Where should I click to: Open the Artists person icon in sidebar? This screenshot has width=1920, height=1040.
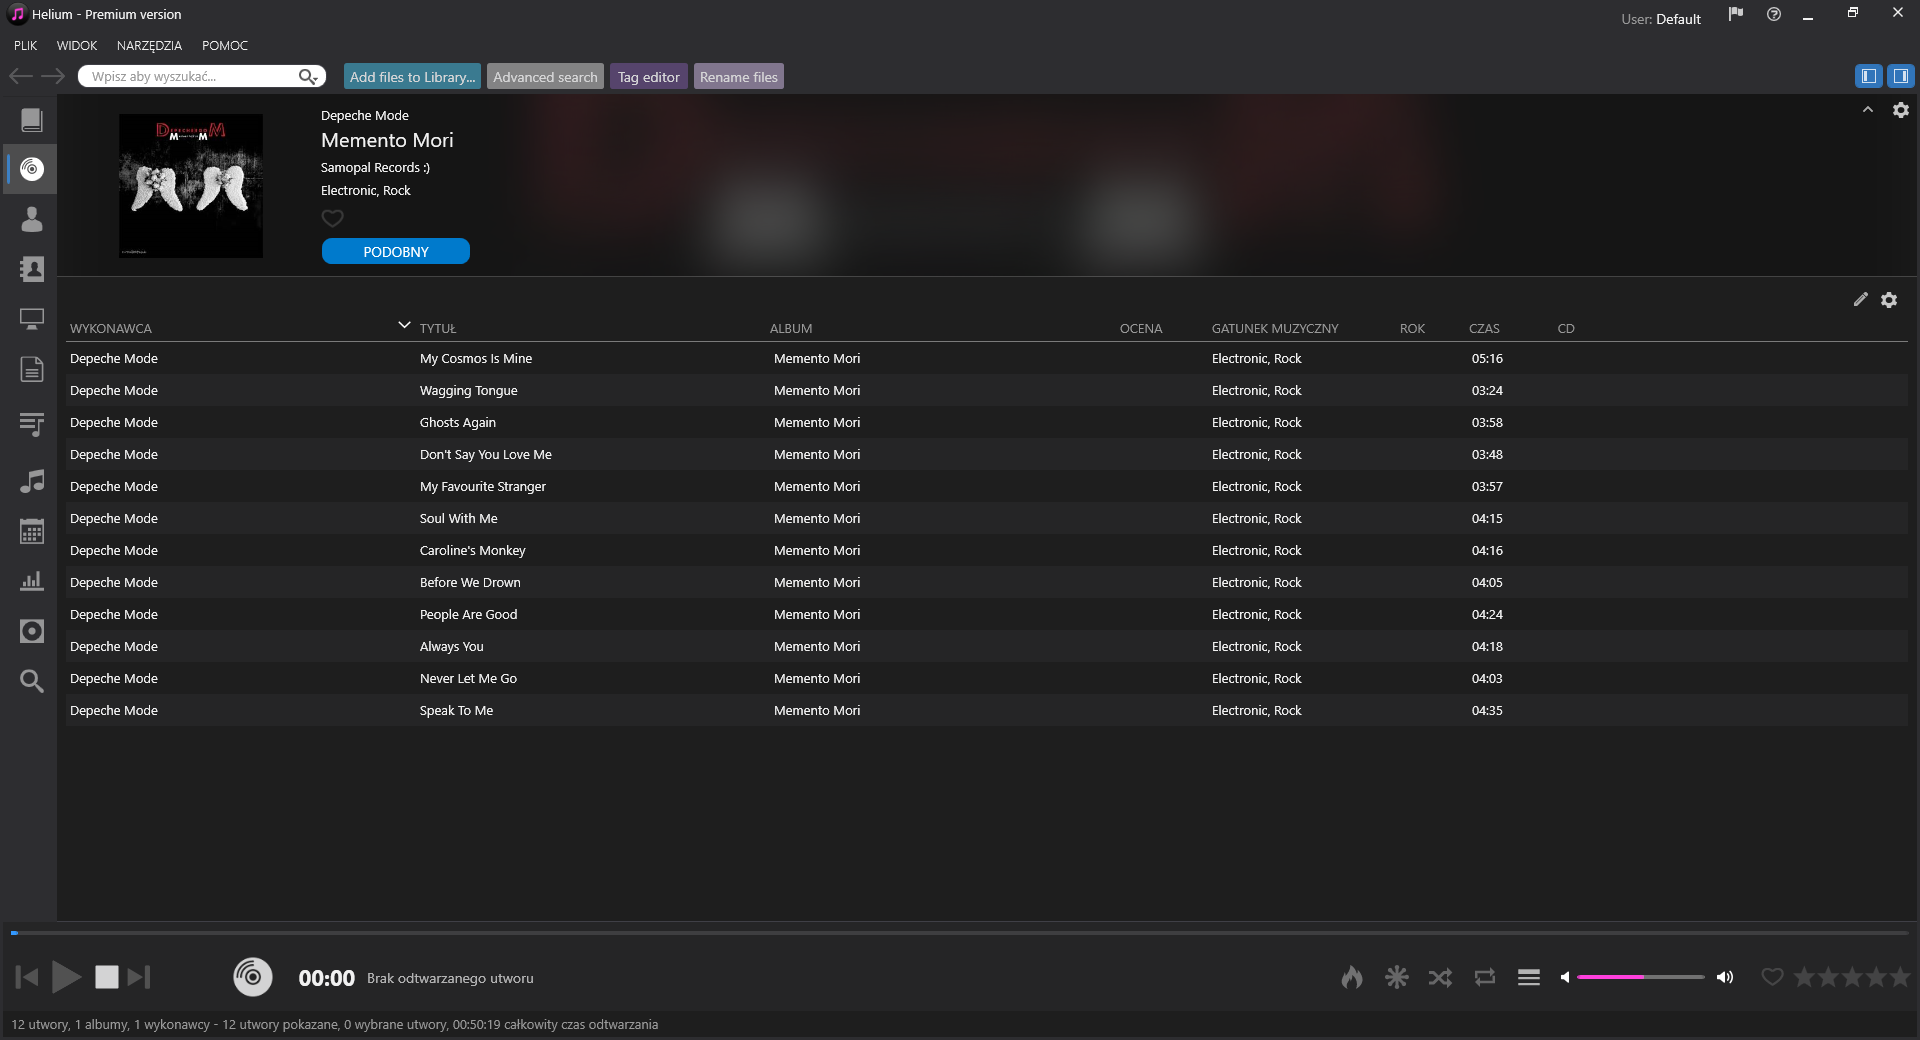pyautogui.click(x=32, y=219)
